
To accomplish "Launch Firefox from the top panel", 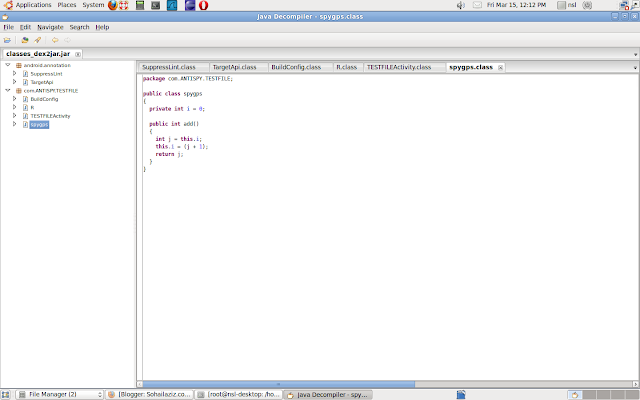I will [x=113, y=5].
